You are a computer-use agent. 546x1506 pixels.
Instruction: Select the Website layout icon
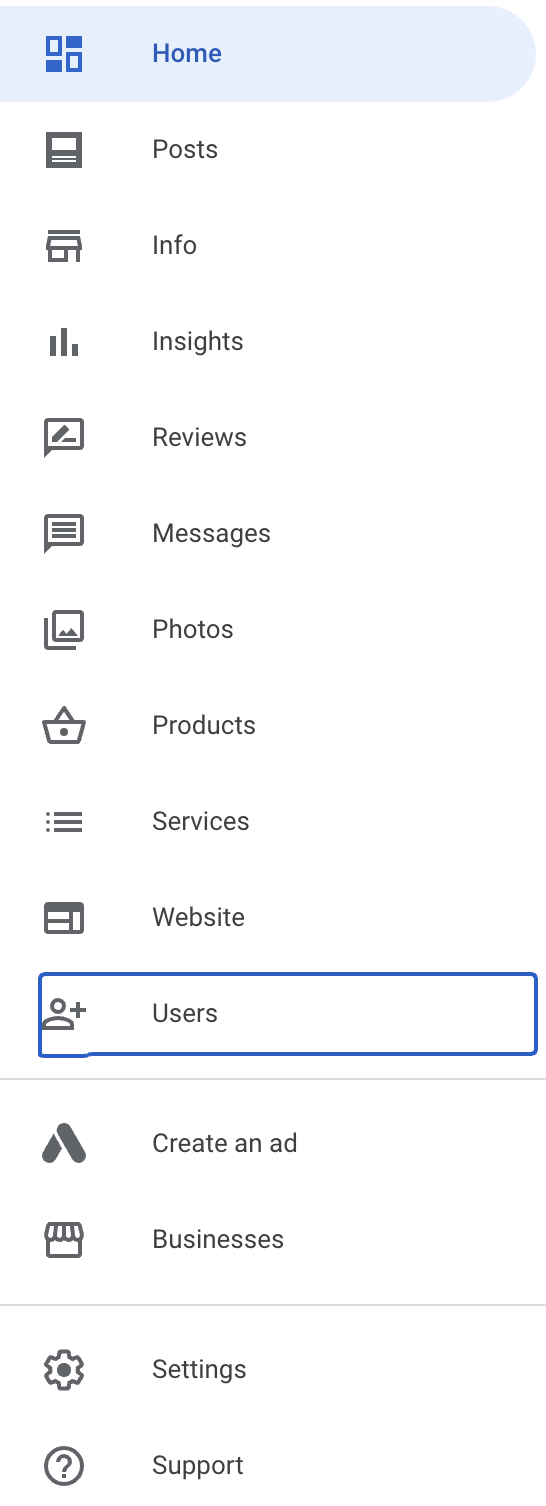coord(64,918)
